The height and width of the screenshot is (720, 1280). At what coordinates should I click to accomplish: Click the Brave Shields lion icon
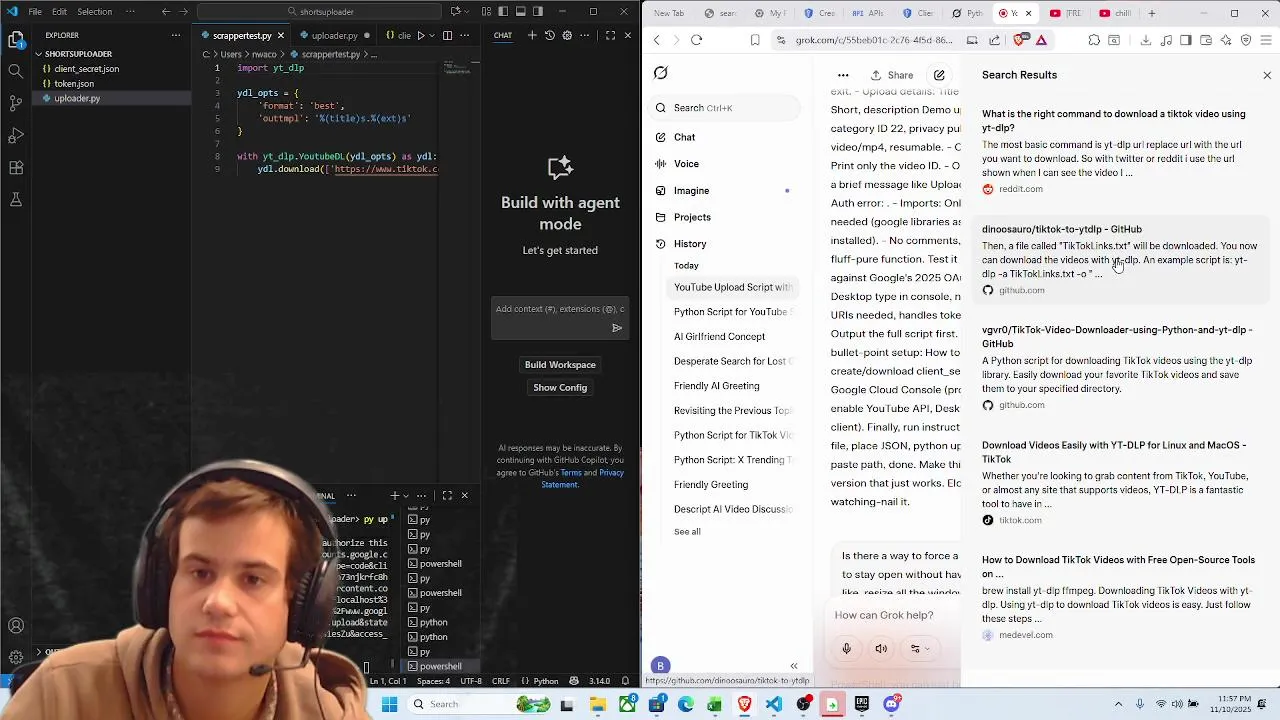[x=1020, y=40]
